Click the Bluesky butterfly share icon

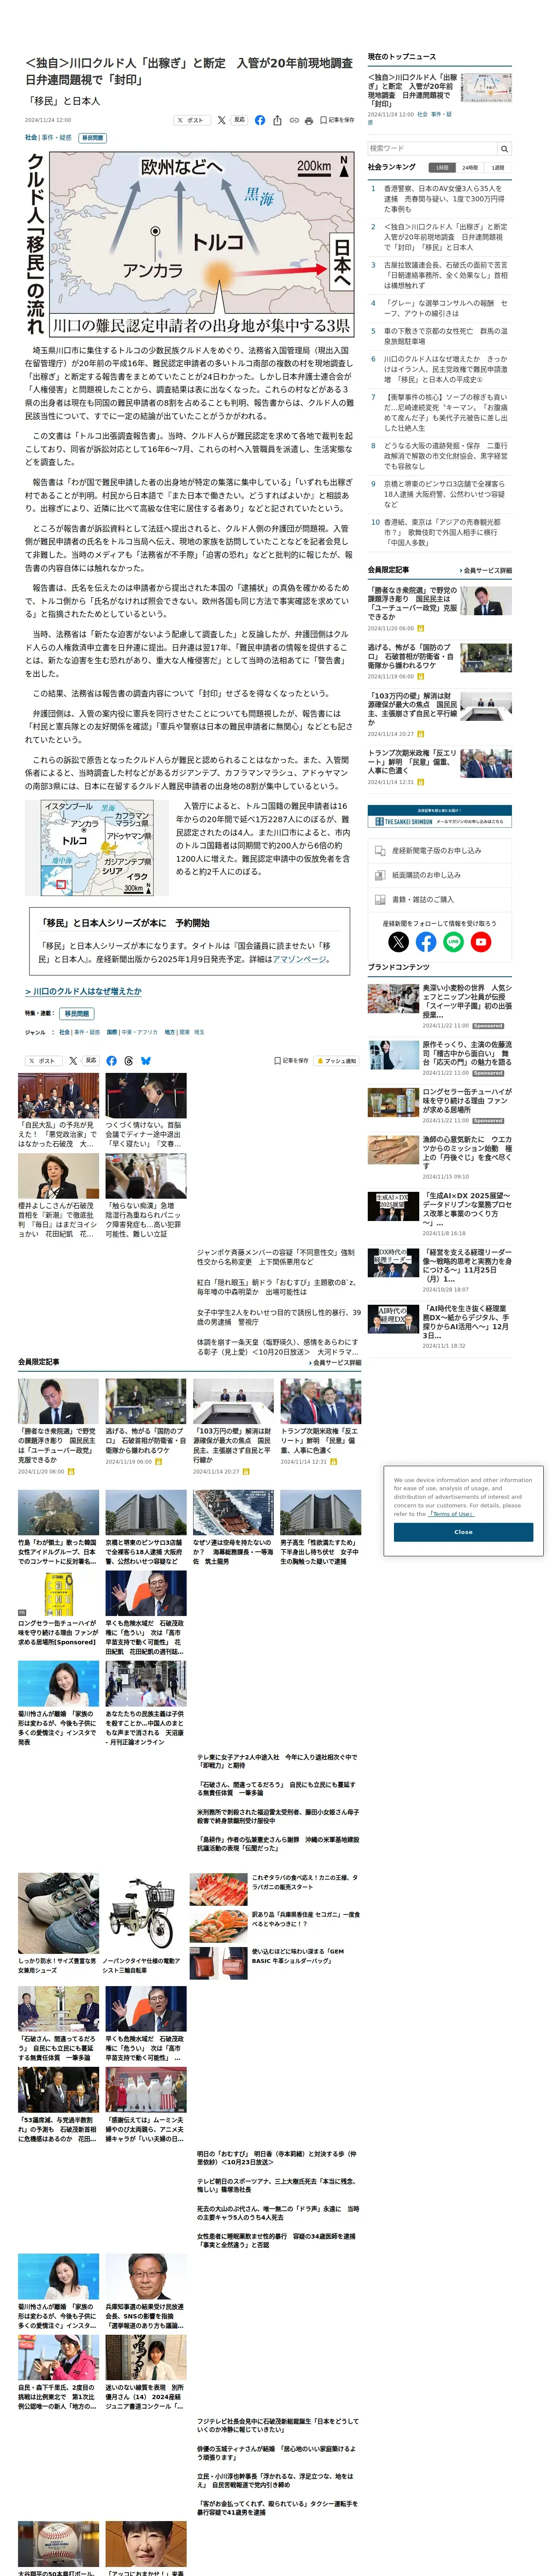[146, 1061]
